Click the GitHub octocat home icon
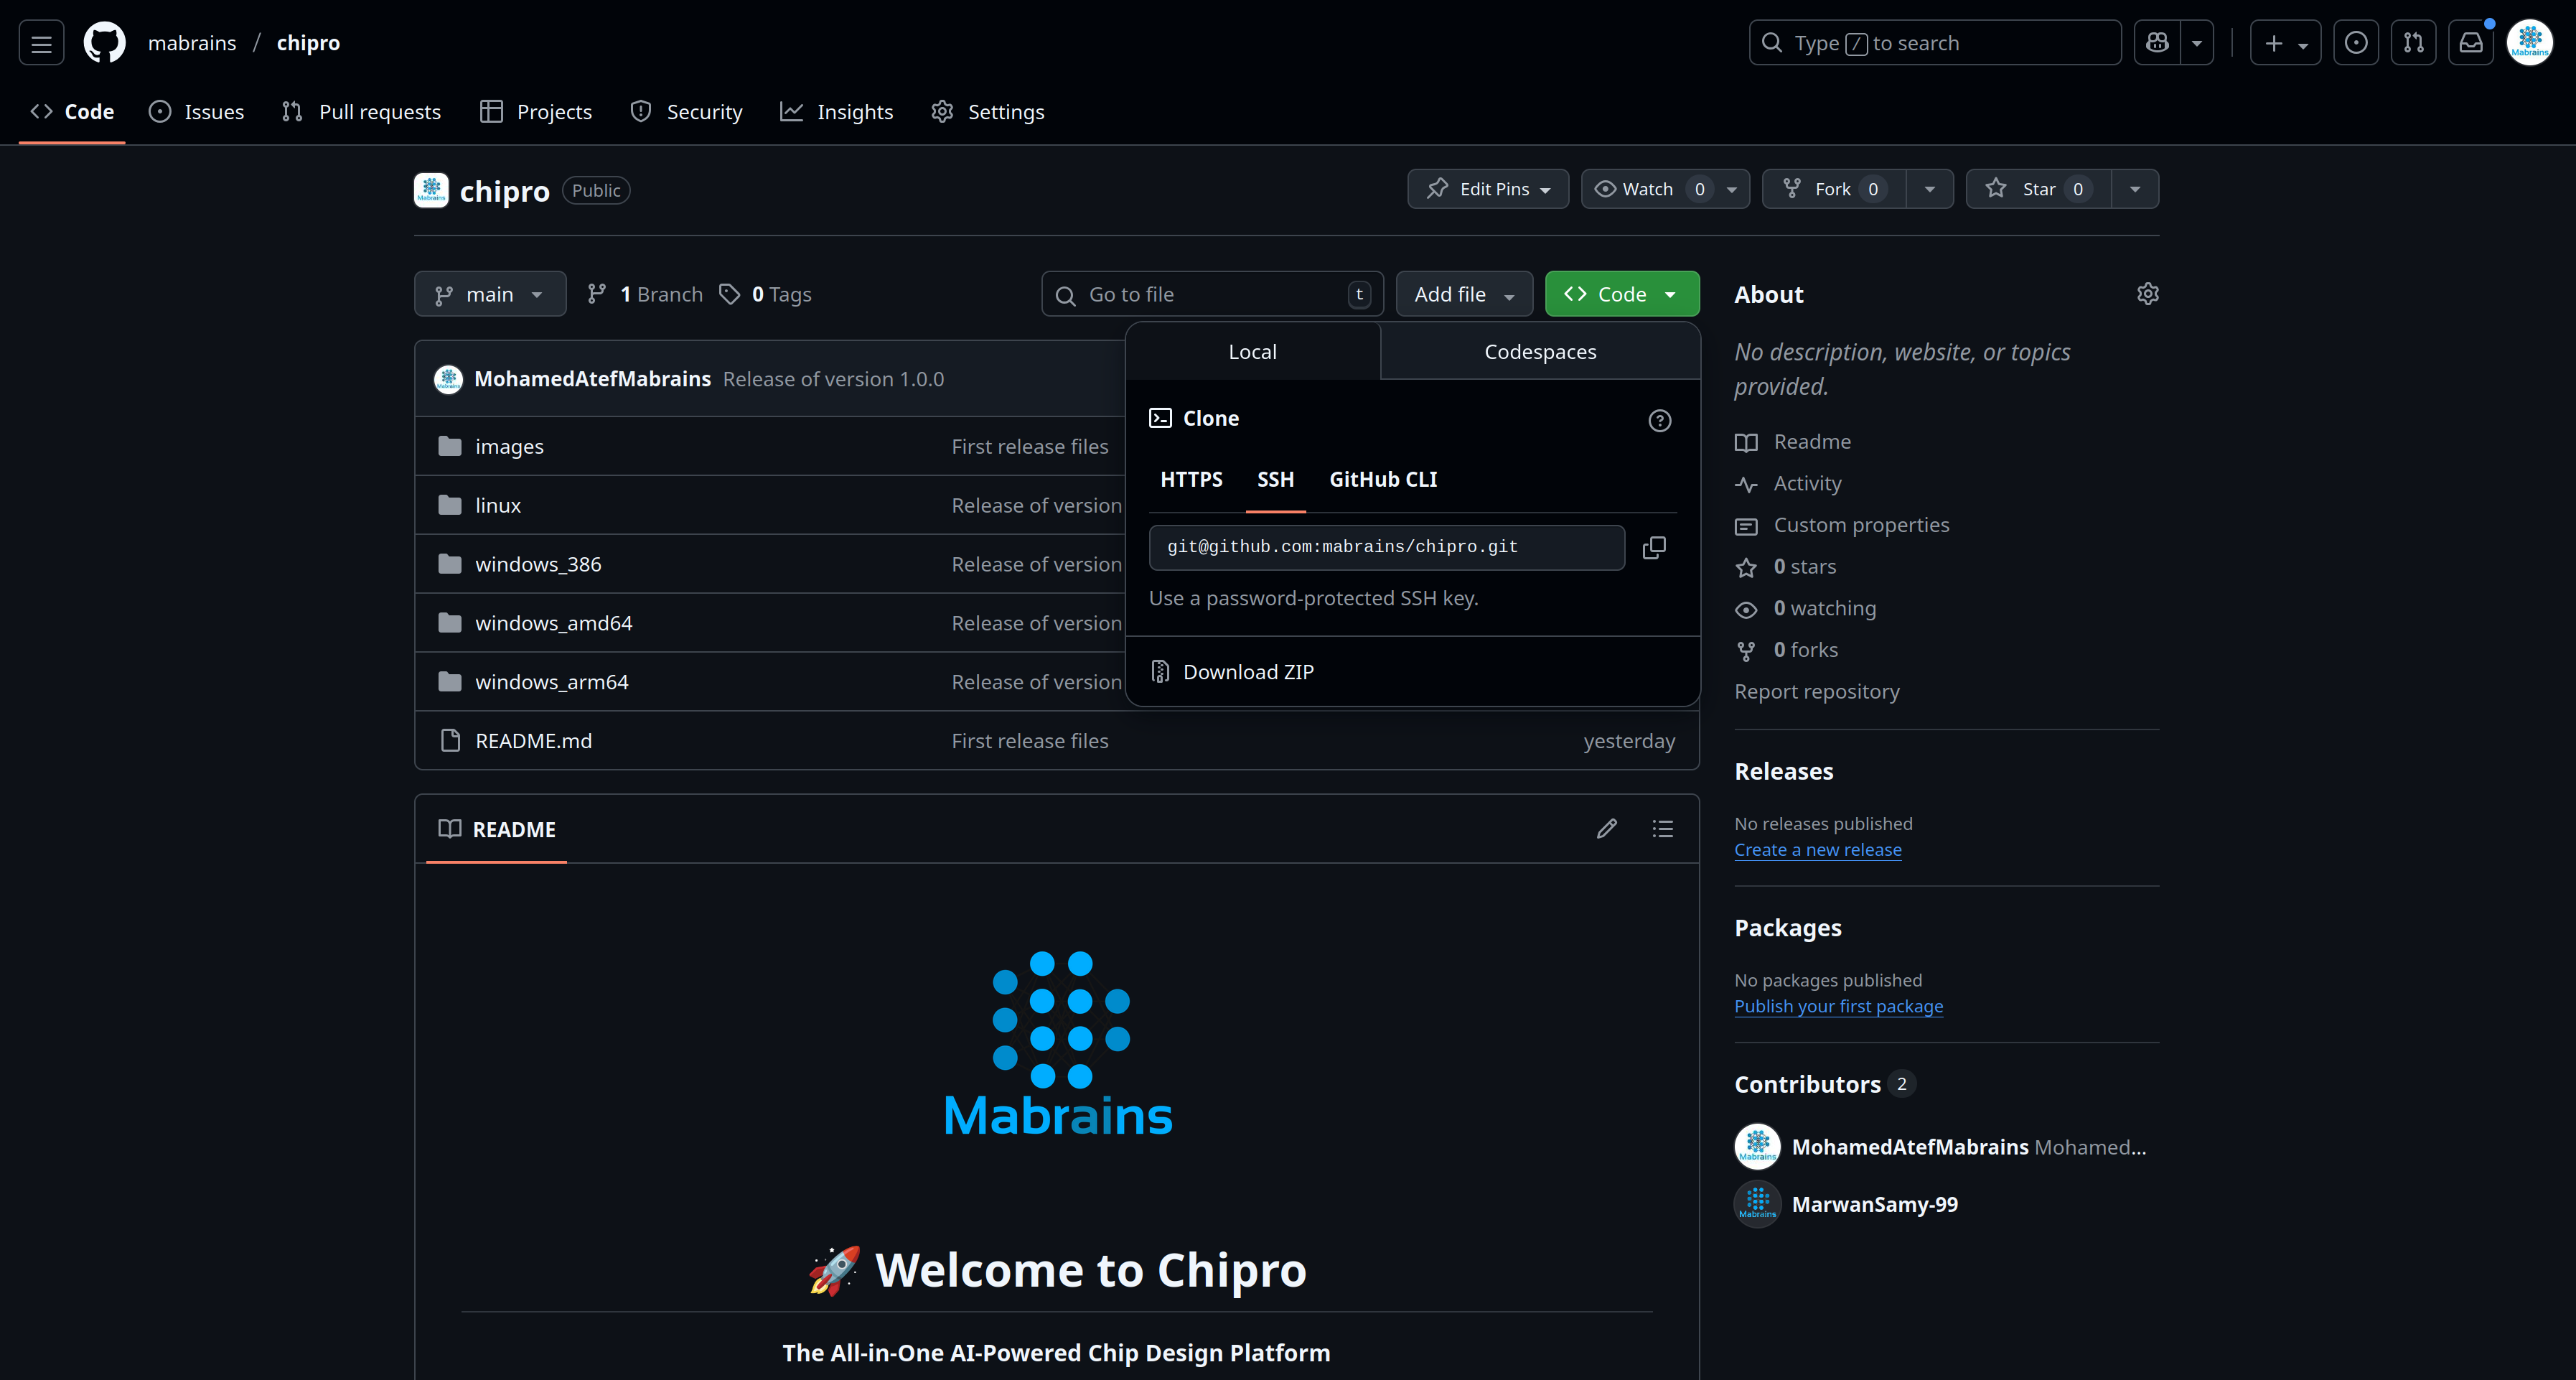 (x=104, y=42)
